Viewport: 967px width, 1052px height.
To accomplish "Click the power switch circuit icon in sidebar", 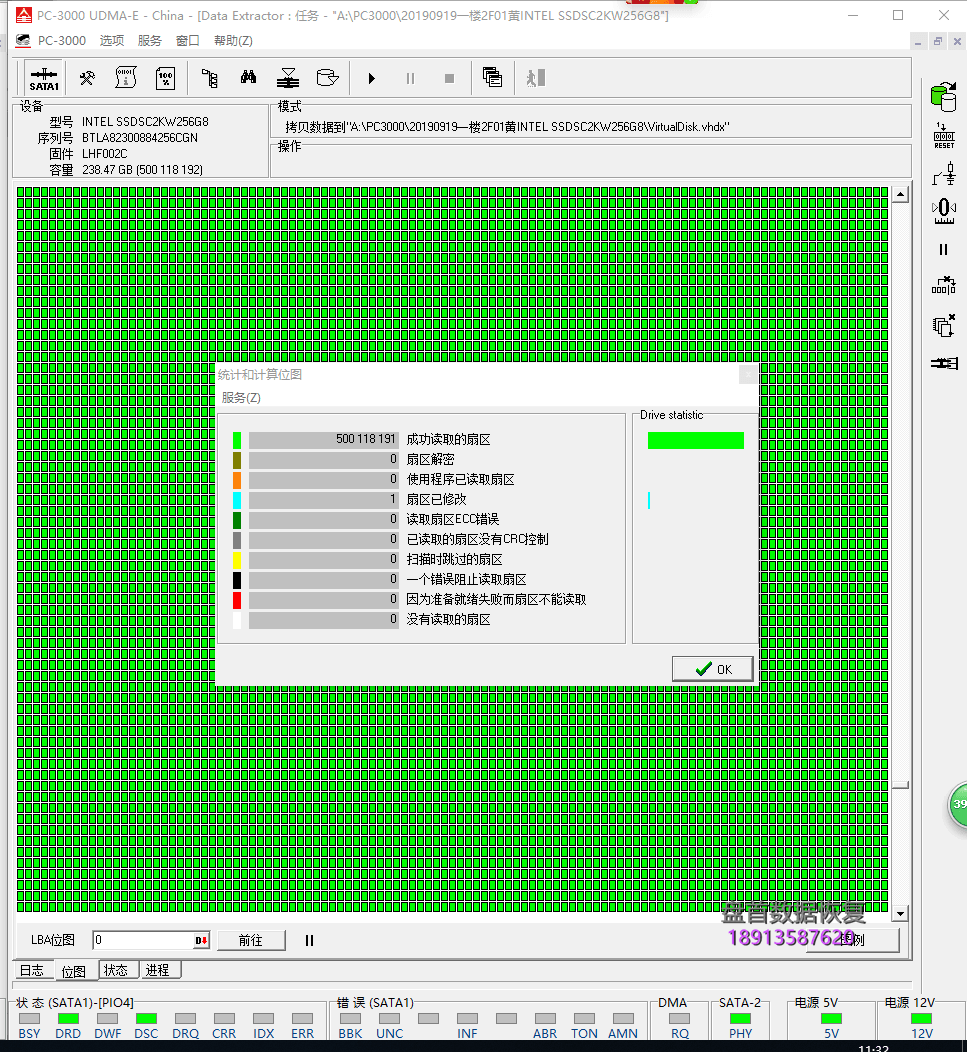I will tap(943, 174).
